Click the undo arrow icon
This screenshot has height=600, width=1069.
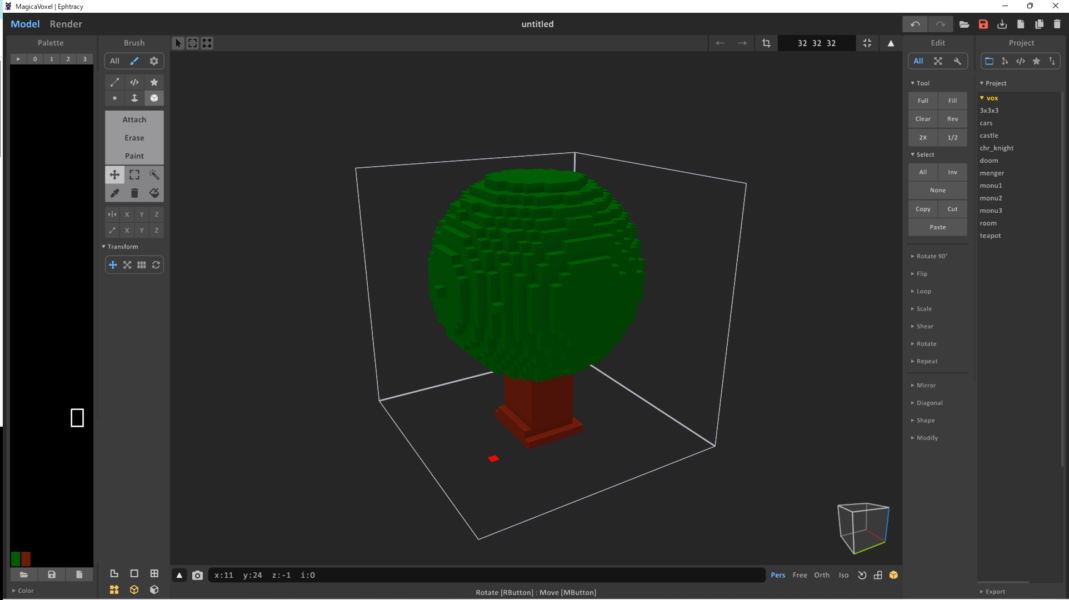pyautogui.click(x=915, y=24)
